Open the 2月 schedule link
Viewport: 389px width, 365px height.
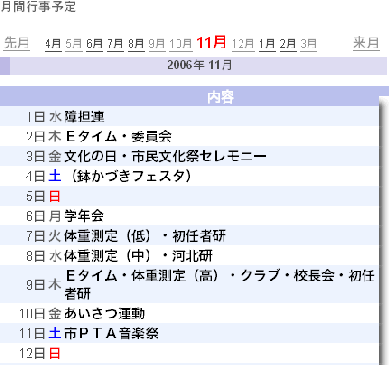coord(288,44)
